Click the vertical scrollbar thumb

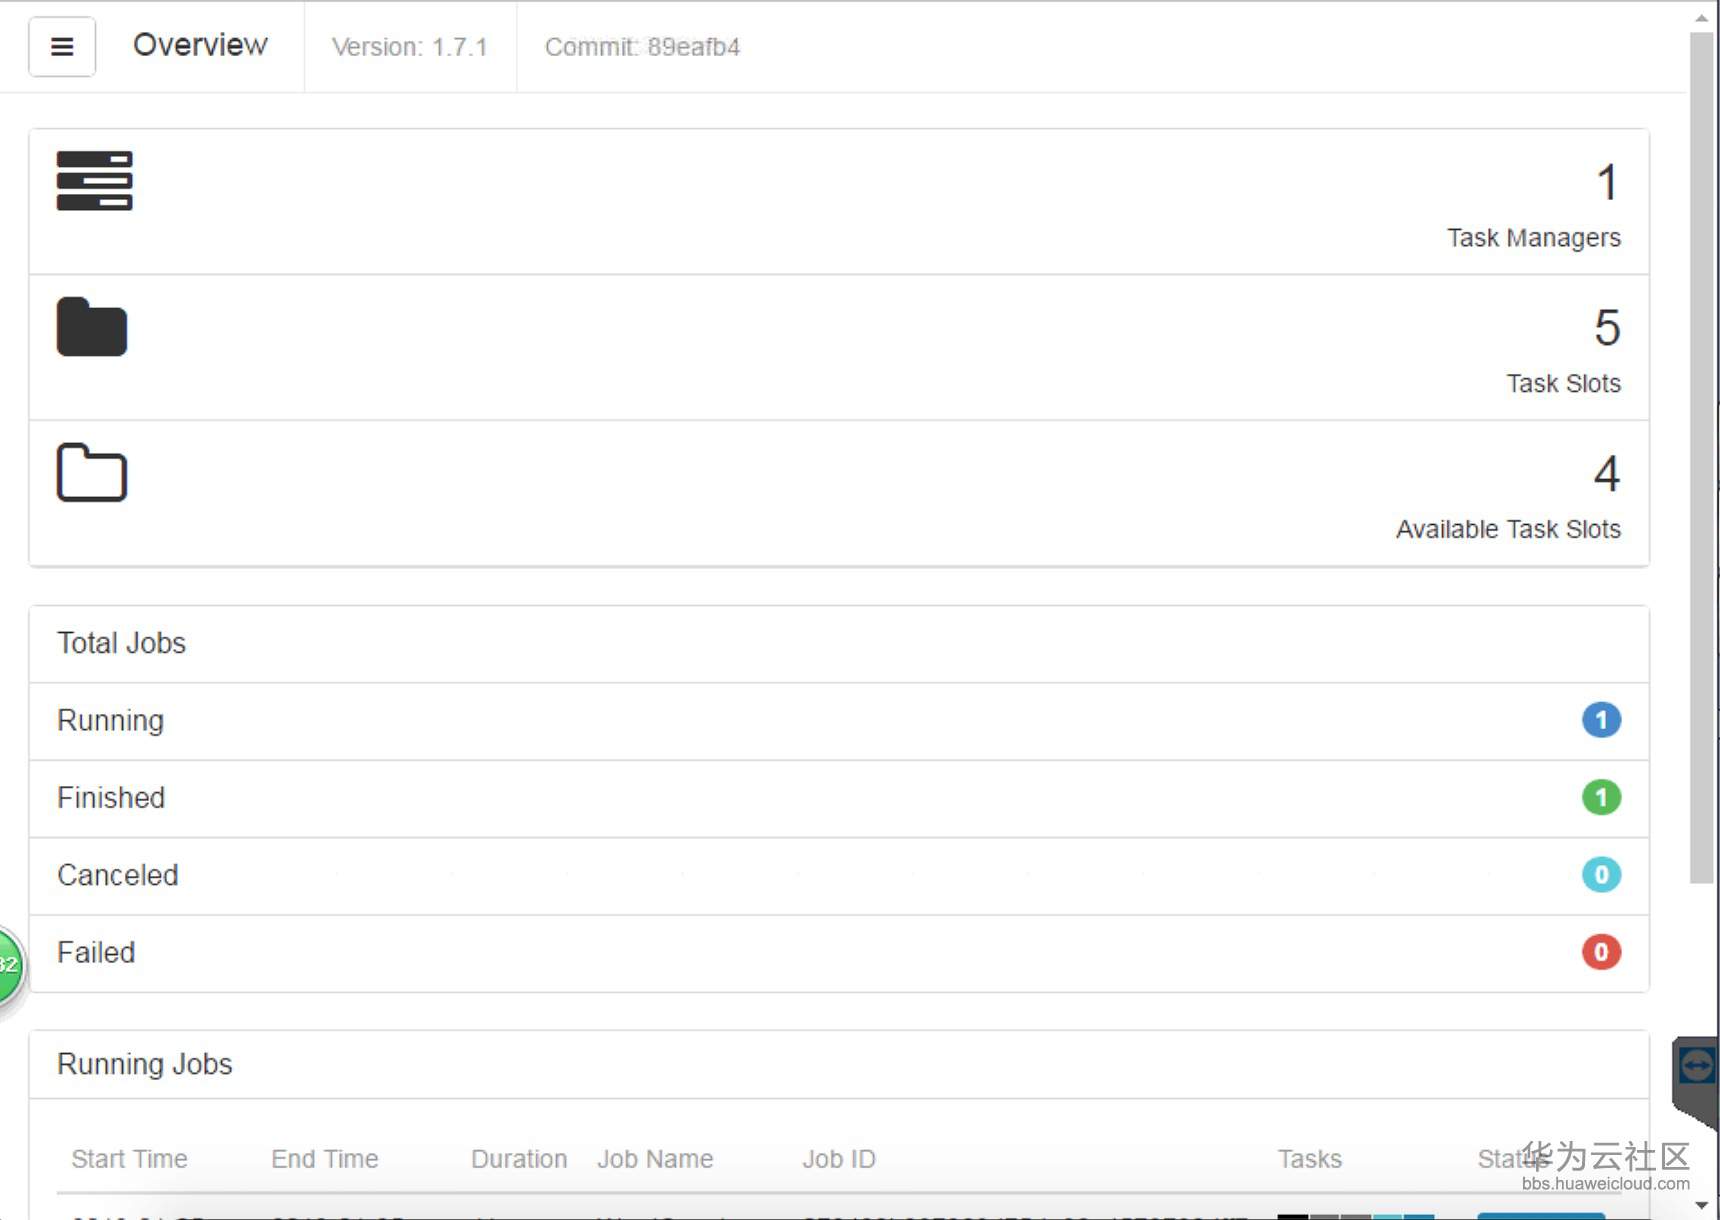tap(1702, 458)
